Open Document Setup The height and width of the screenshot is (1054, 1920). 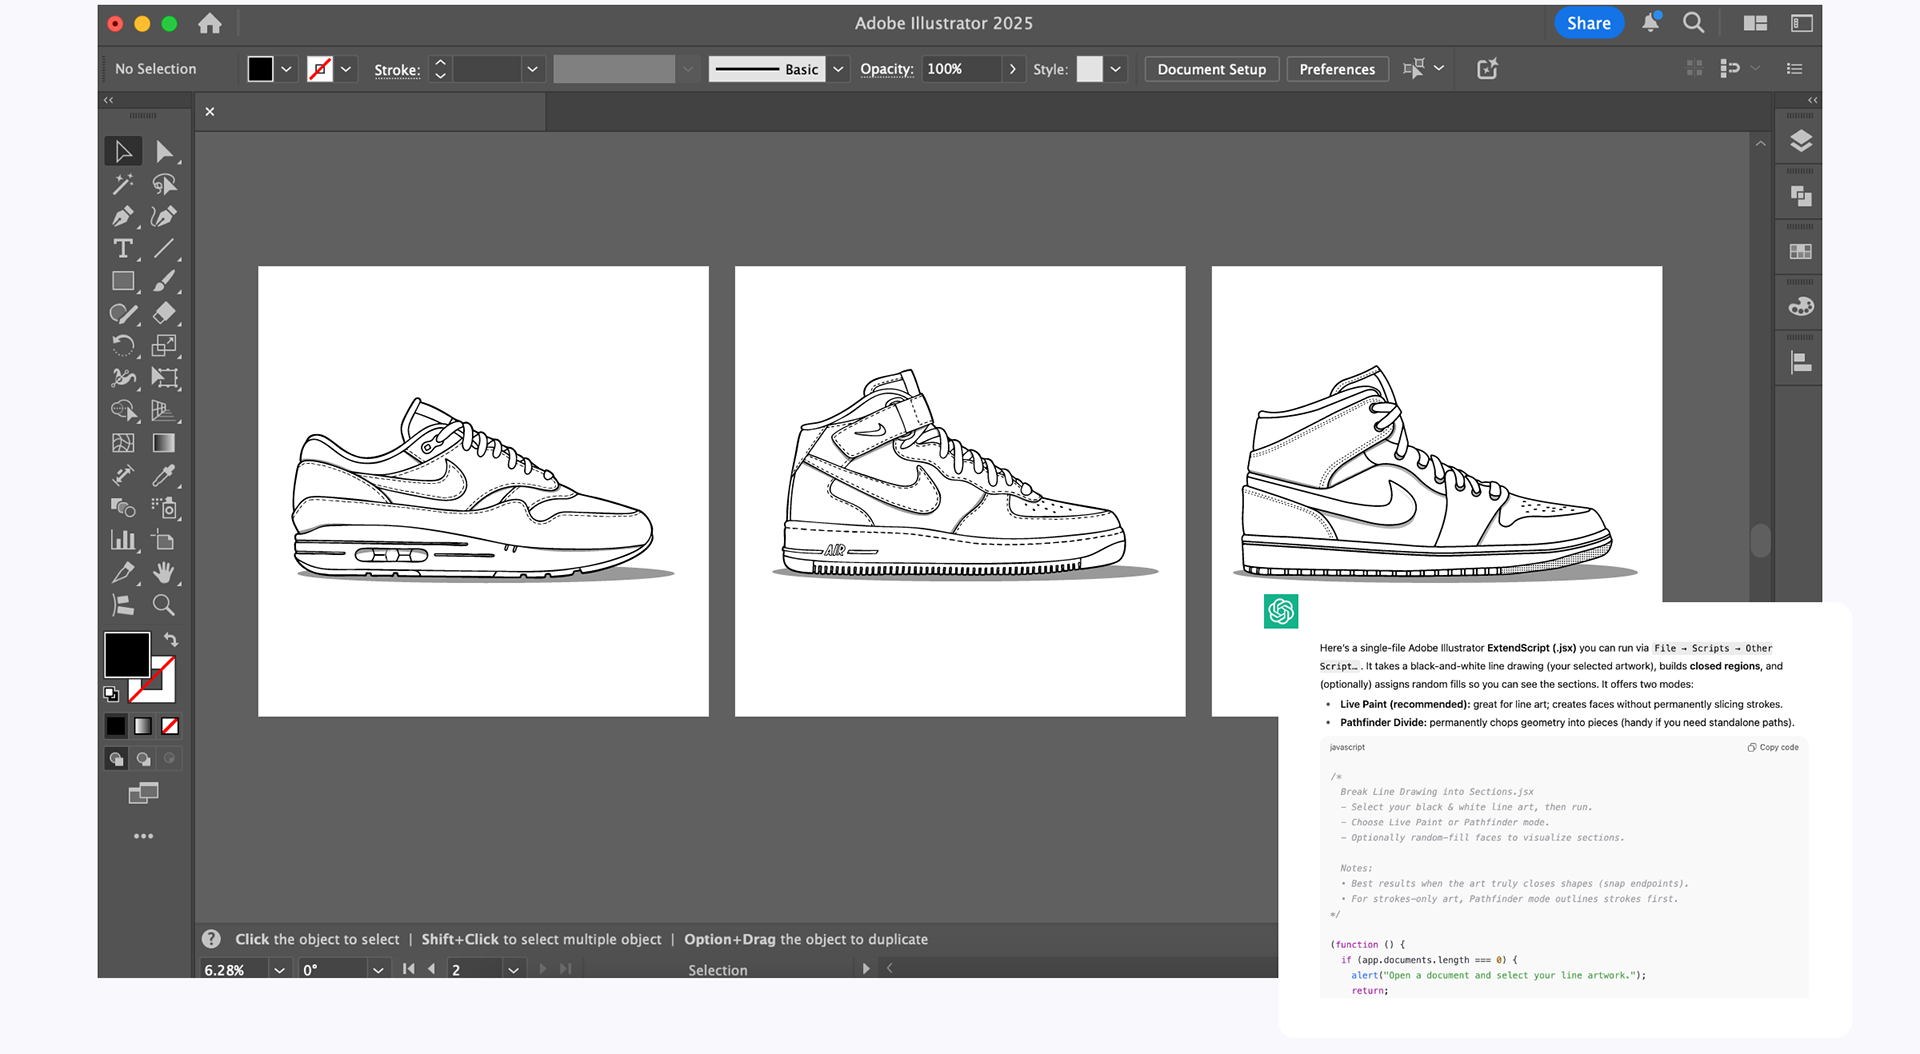pyautogui.click(x=1211, y=69)
